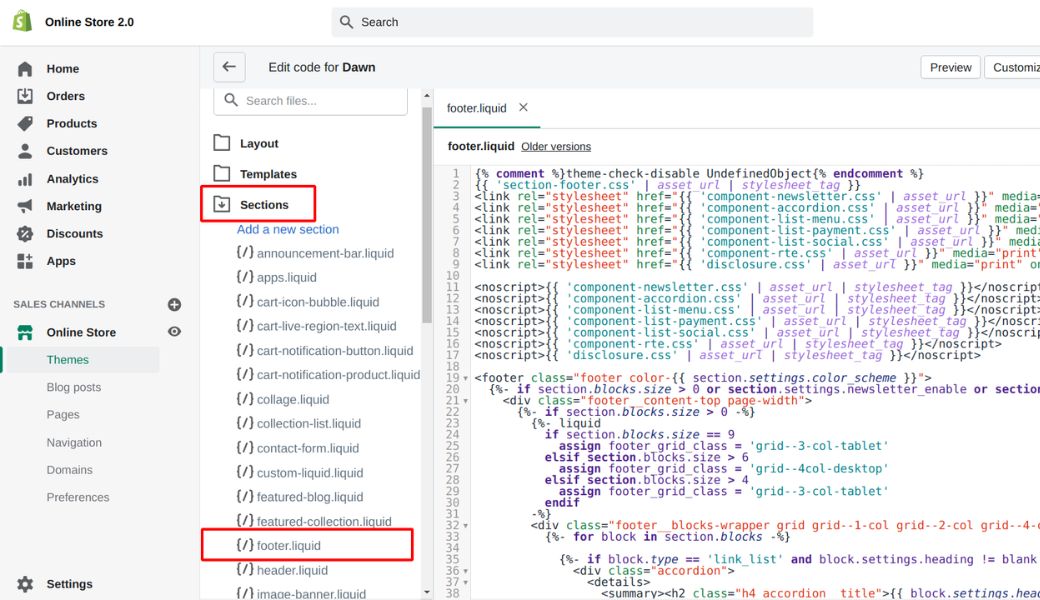1040x600 pixels.
Task: Expand the Layout folder
Action: click(x=259, y=143)
